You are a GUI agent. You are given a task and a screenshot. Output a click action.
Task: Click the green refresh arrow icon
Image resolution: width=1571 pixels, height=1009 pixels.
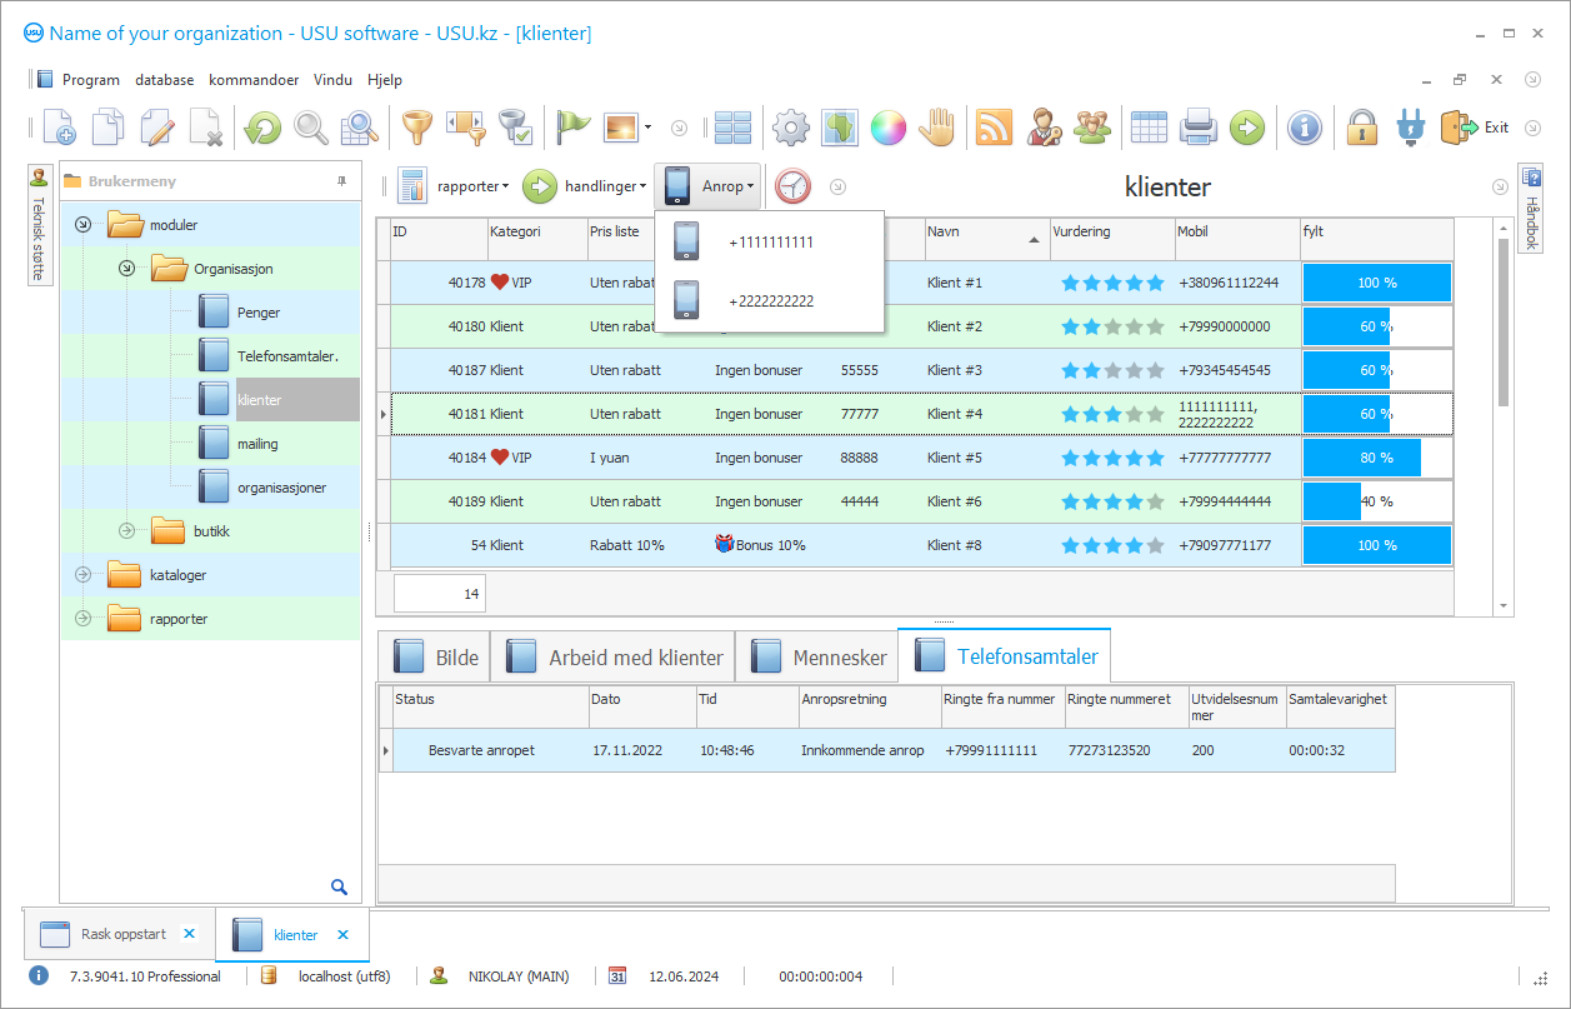point(263,128)
